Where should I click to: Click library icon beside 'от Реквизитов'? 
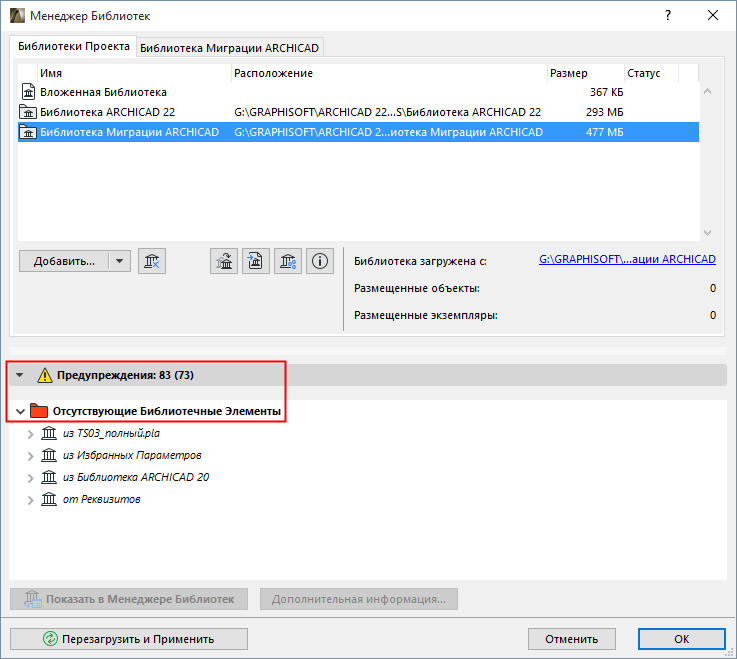click(x=49, y=499)
